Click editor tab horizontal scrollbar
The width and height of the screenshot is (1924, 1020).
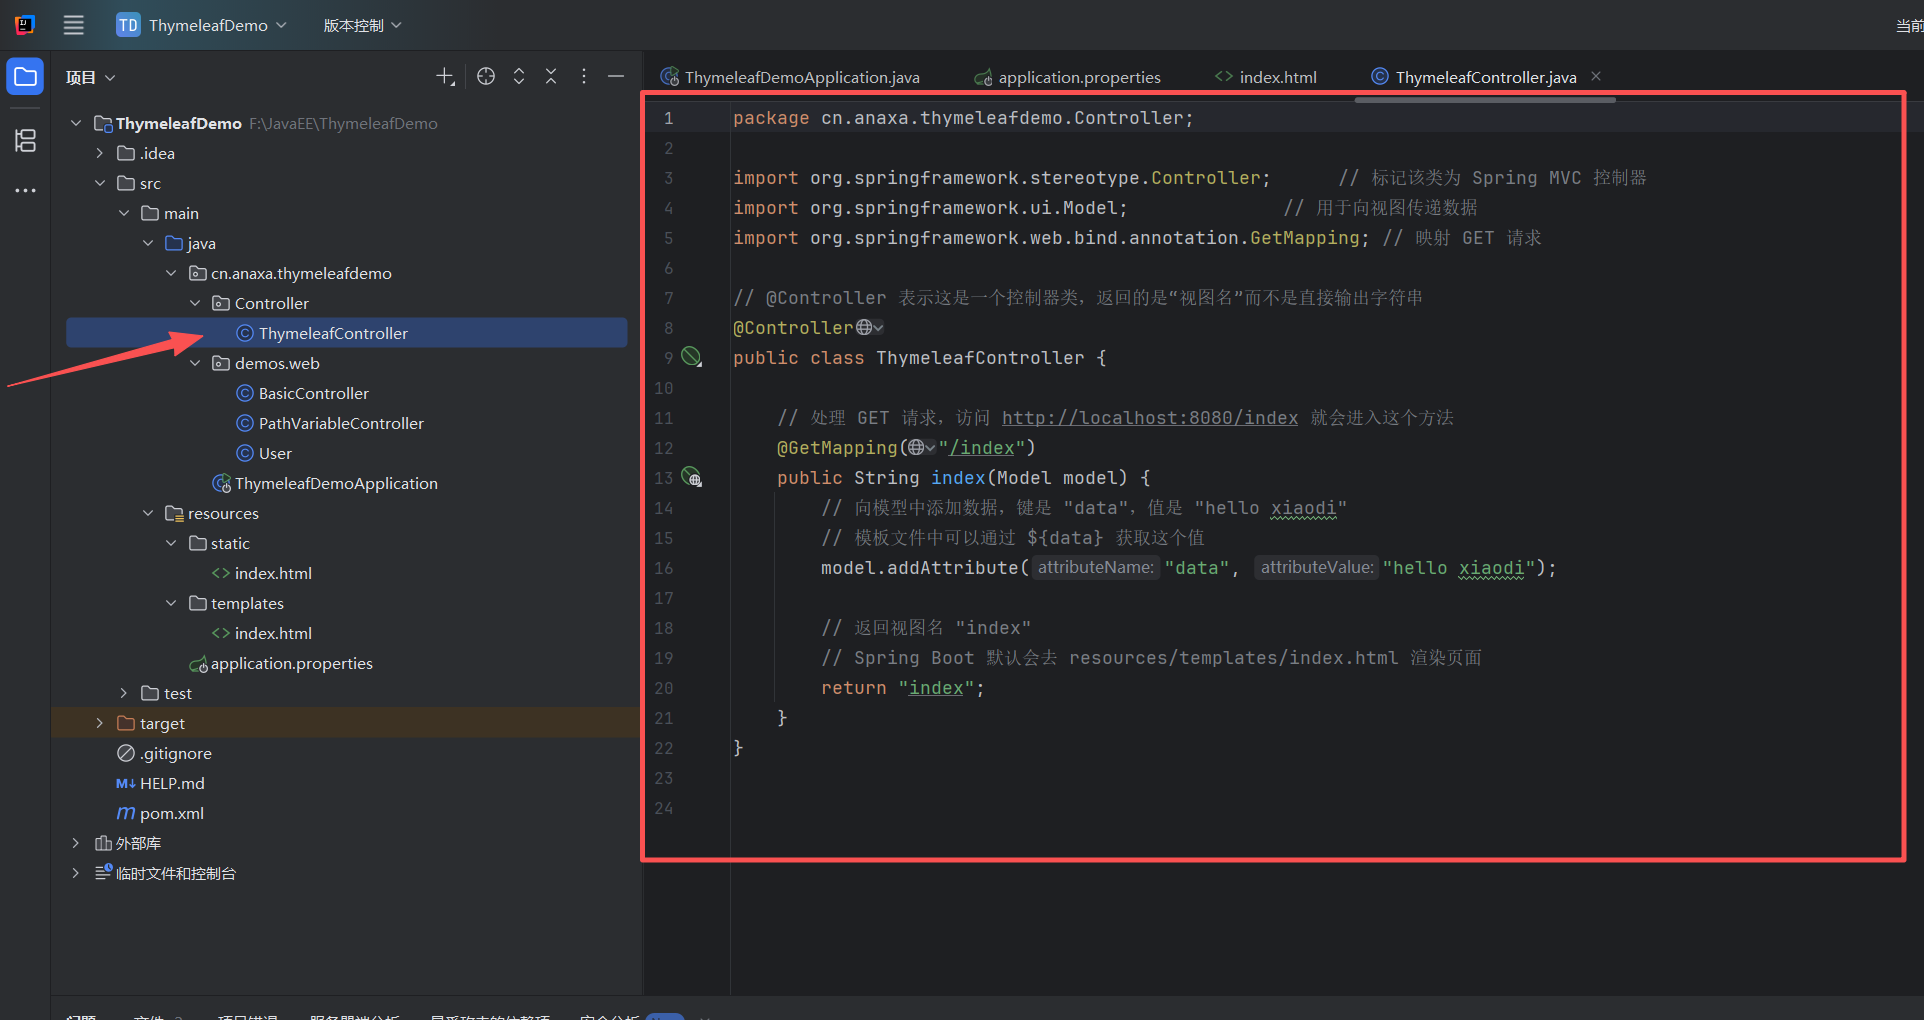pyautogui.click(x=1485, y=100)
